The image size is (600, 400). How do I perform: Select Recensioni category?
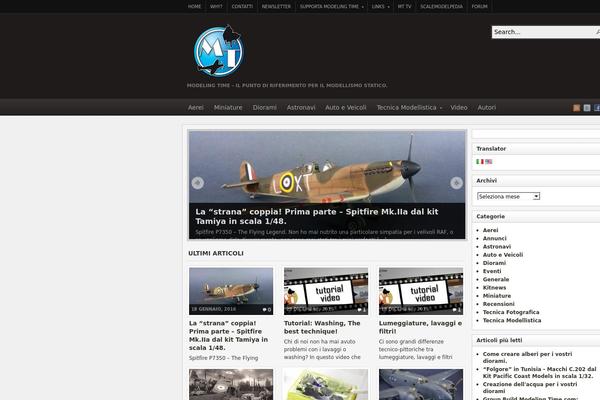(x=498, y=304)
